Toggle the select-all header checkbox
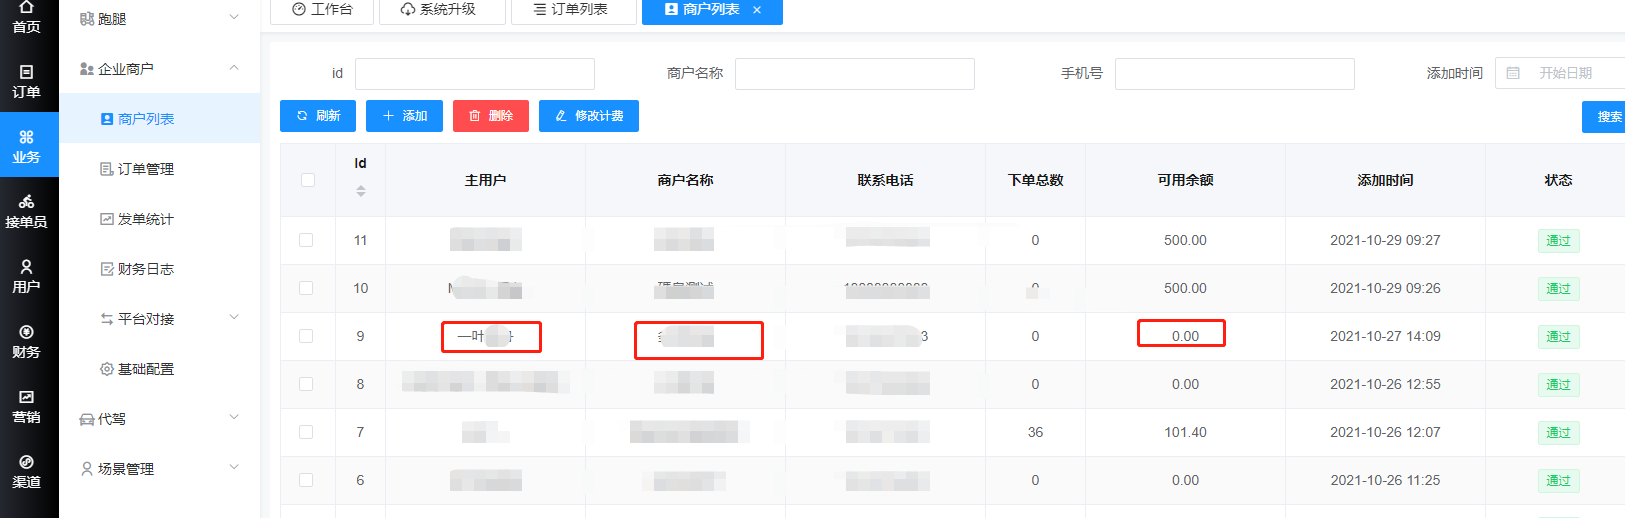1625x518 pixels. [308, 180]
